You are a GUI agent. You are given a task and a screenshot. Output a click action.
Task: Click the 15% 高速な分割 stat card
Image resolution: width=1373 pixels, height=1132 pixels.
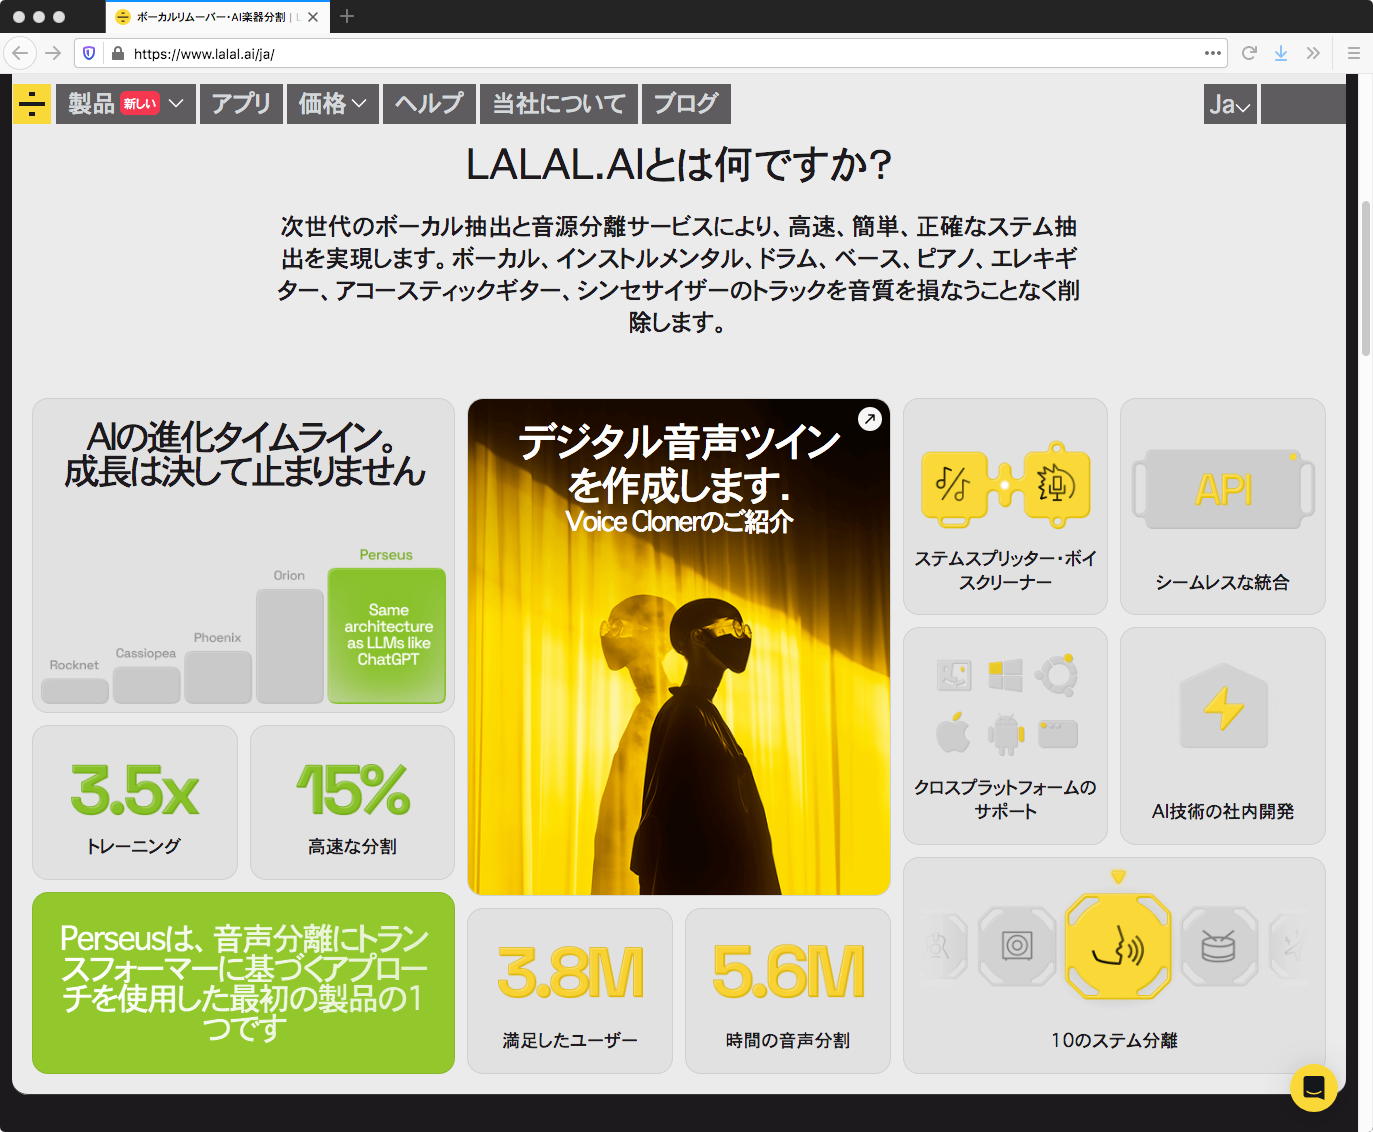[x=352, y=803]
